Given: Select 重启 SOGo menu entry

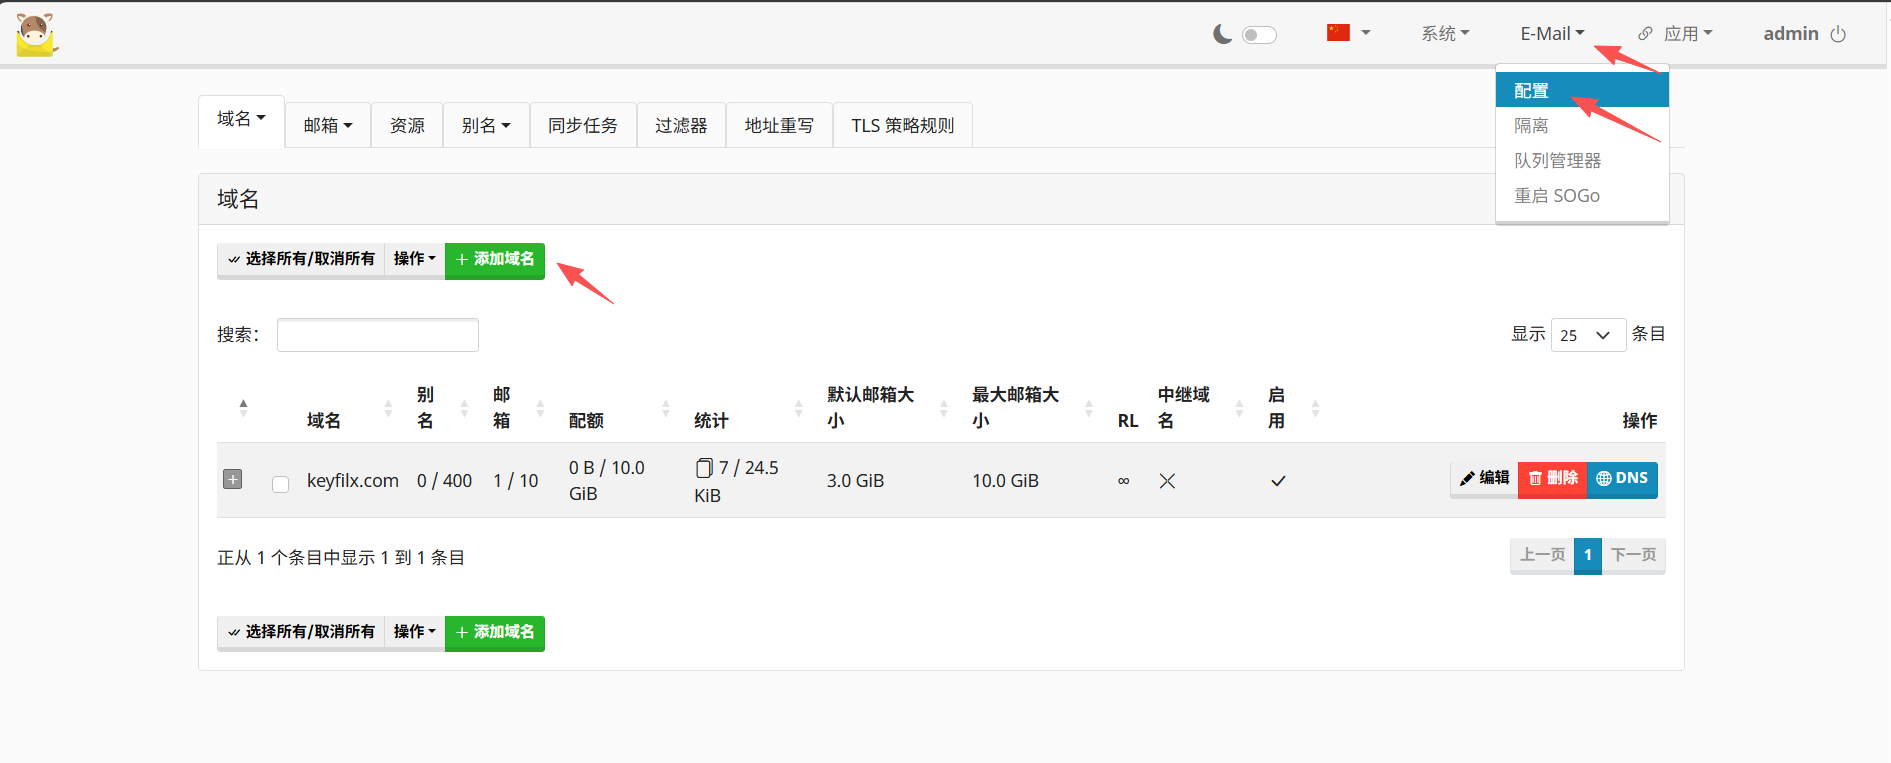Looking at the screenshot, I should 1556,196.
